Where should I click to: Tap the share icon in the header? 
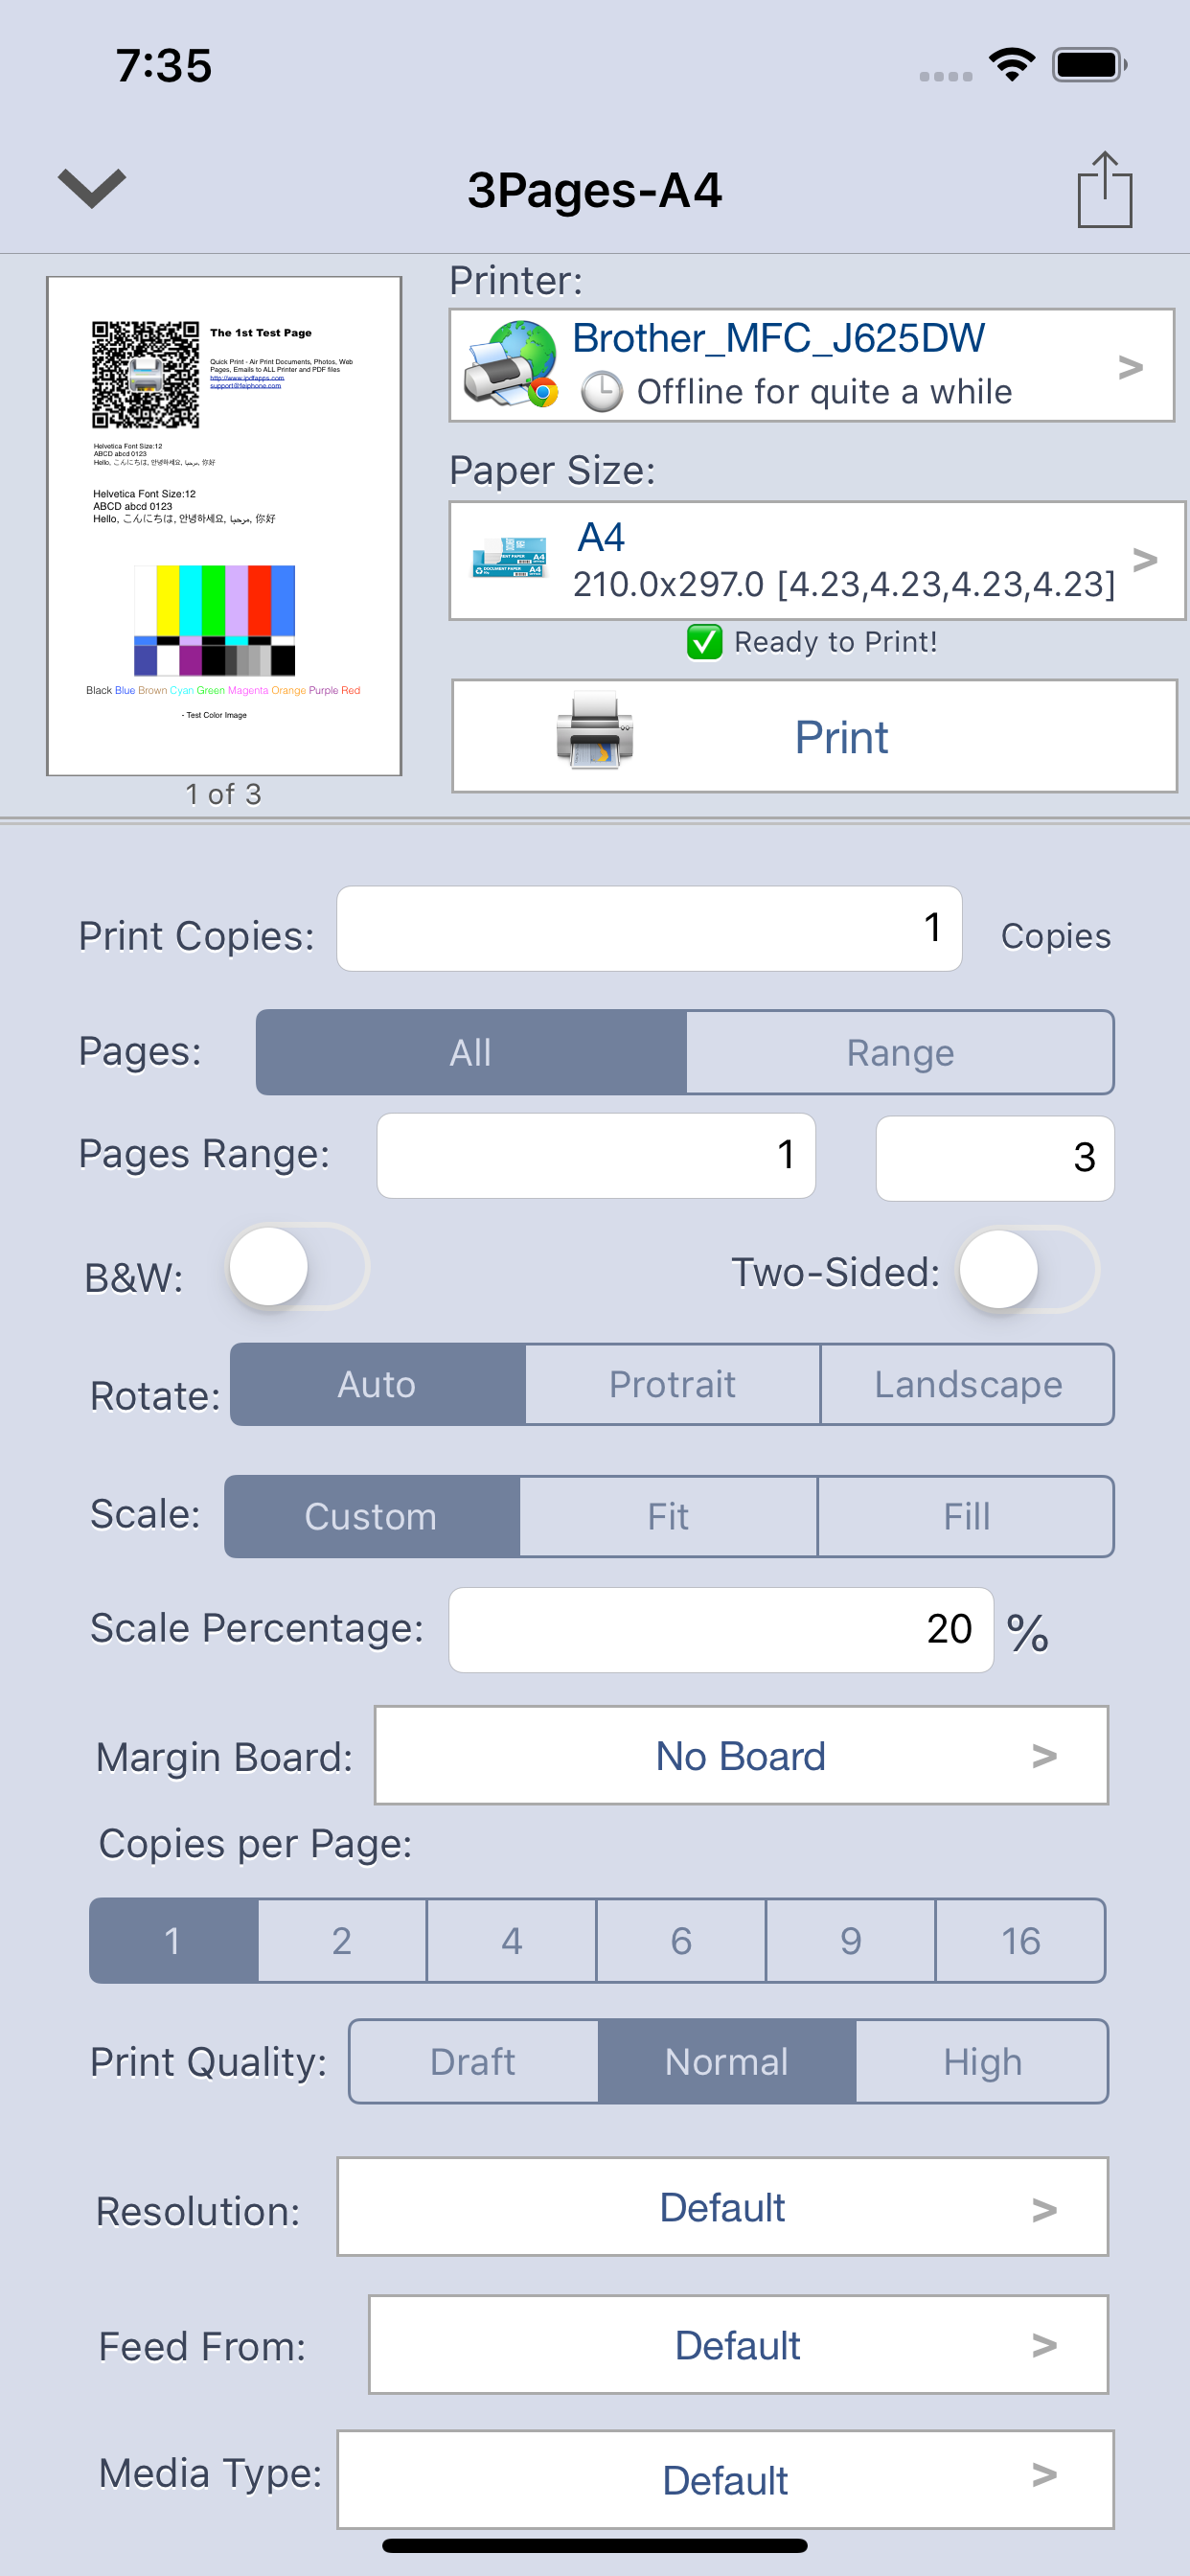[1104, 190]
